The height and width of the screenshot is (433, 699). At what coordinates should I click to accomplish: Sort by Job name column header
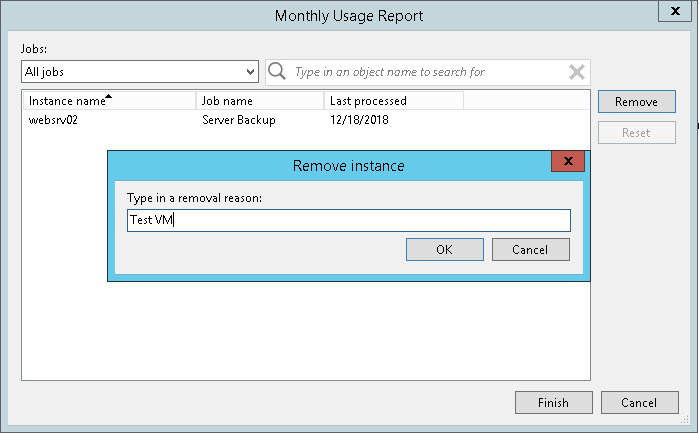[260, 101]
